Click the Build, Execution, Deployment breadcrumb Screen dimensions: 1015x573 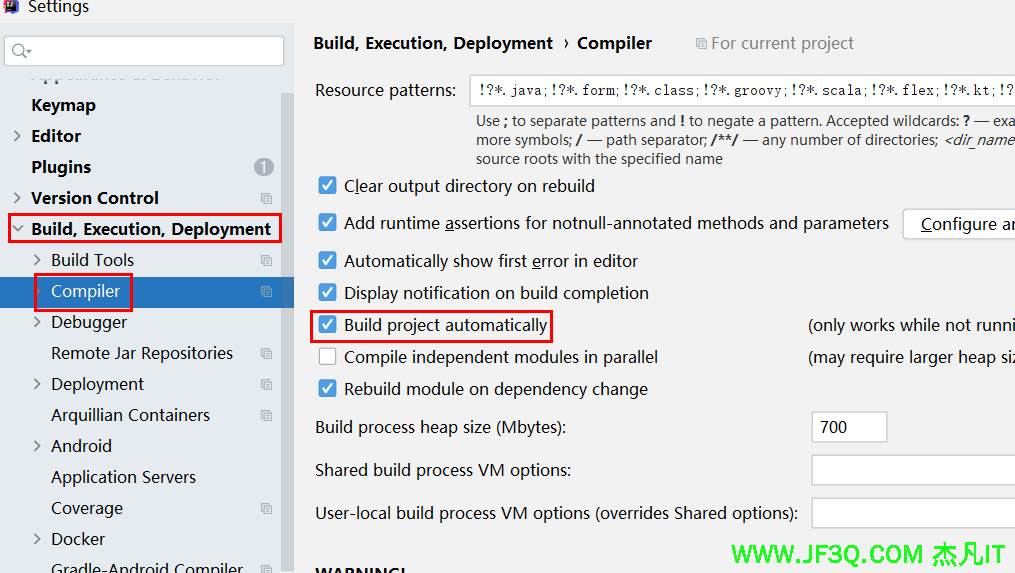[432, 43]
